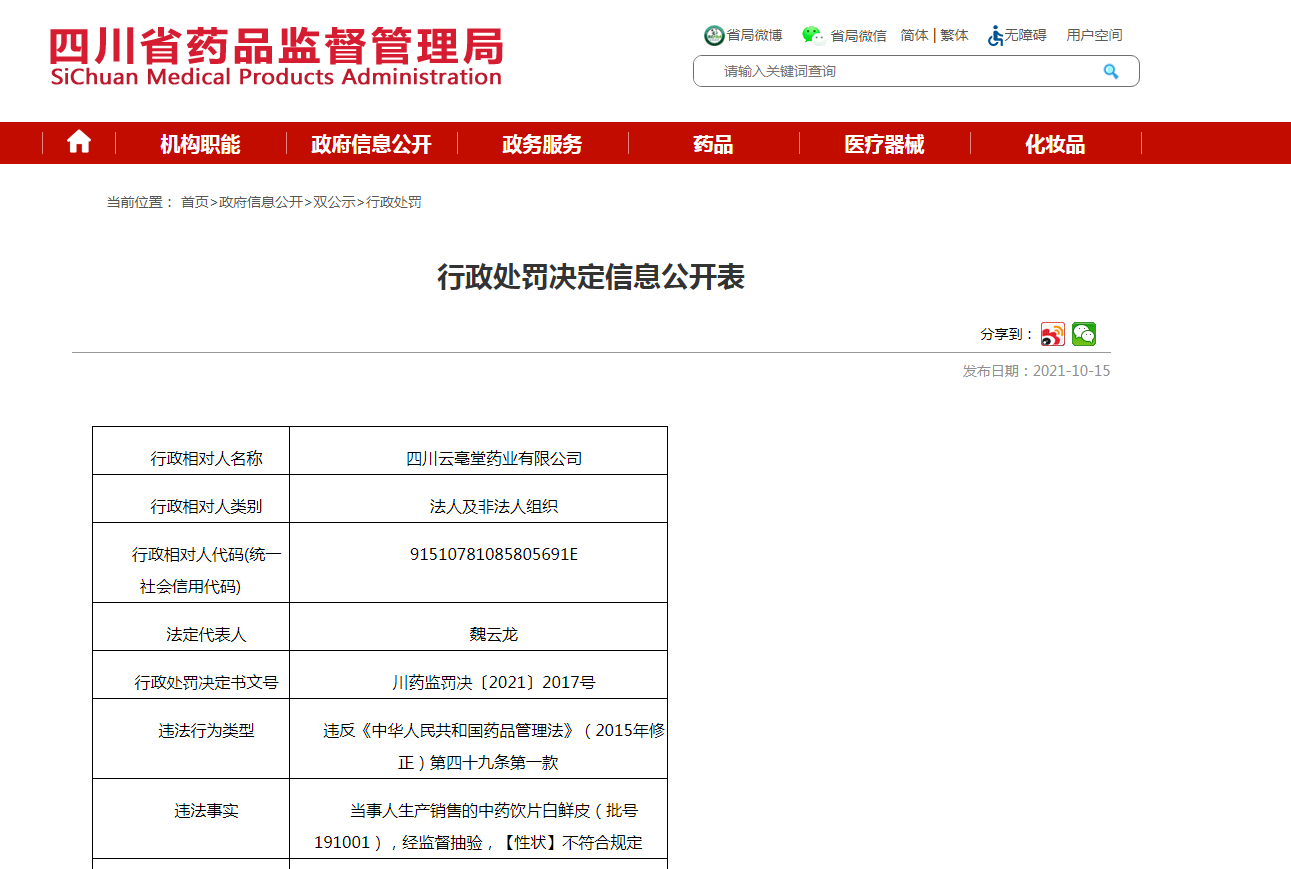1291x869 pixels.
Task: Click the 省局微博 text link
Action: point(754,35)
